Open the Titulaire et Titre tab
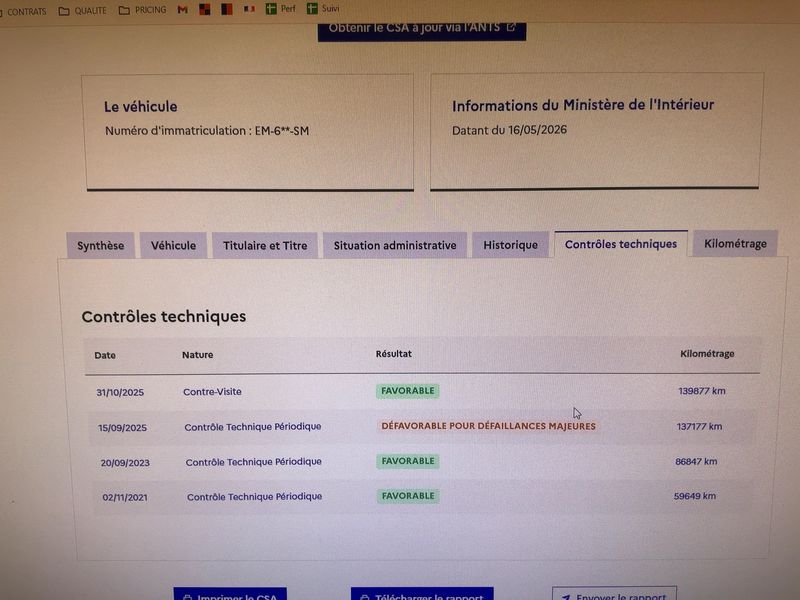This screenshot has height=600, width=800. (265, 245)
